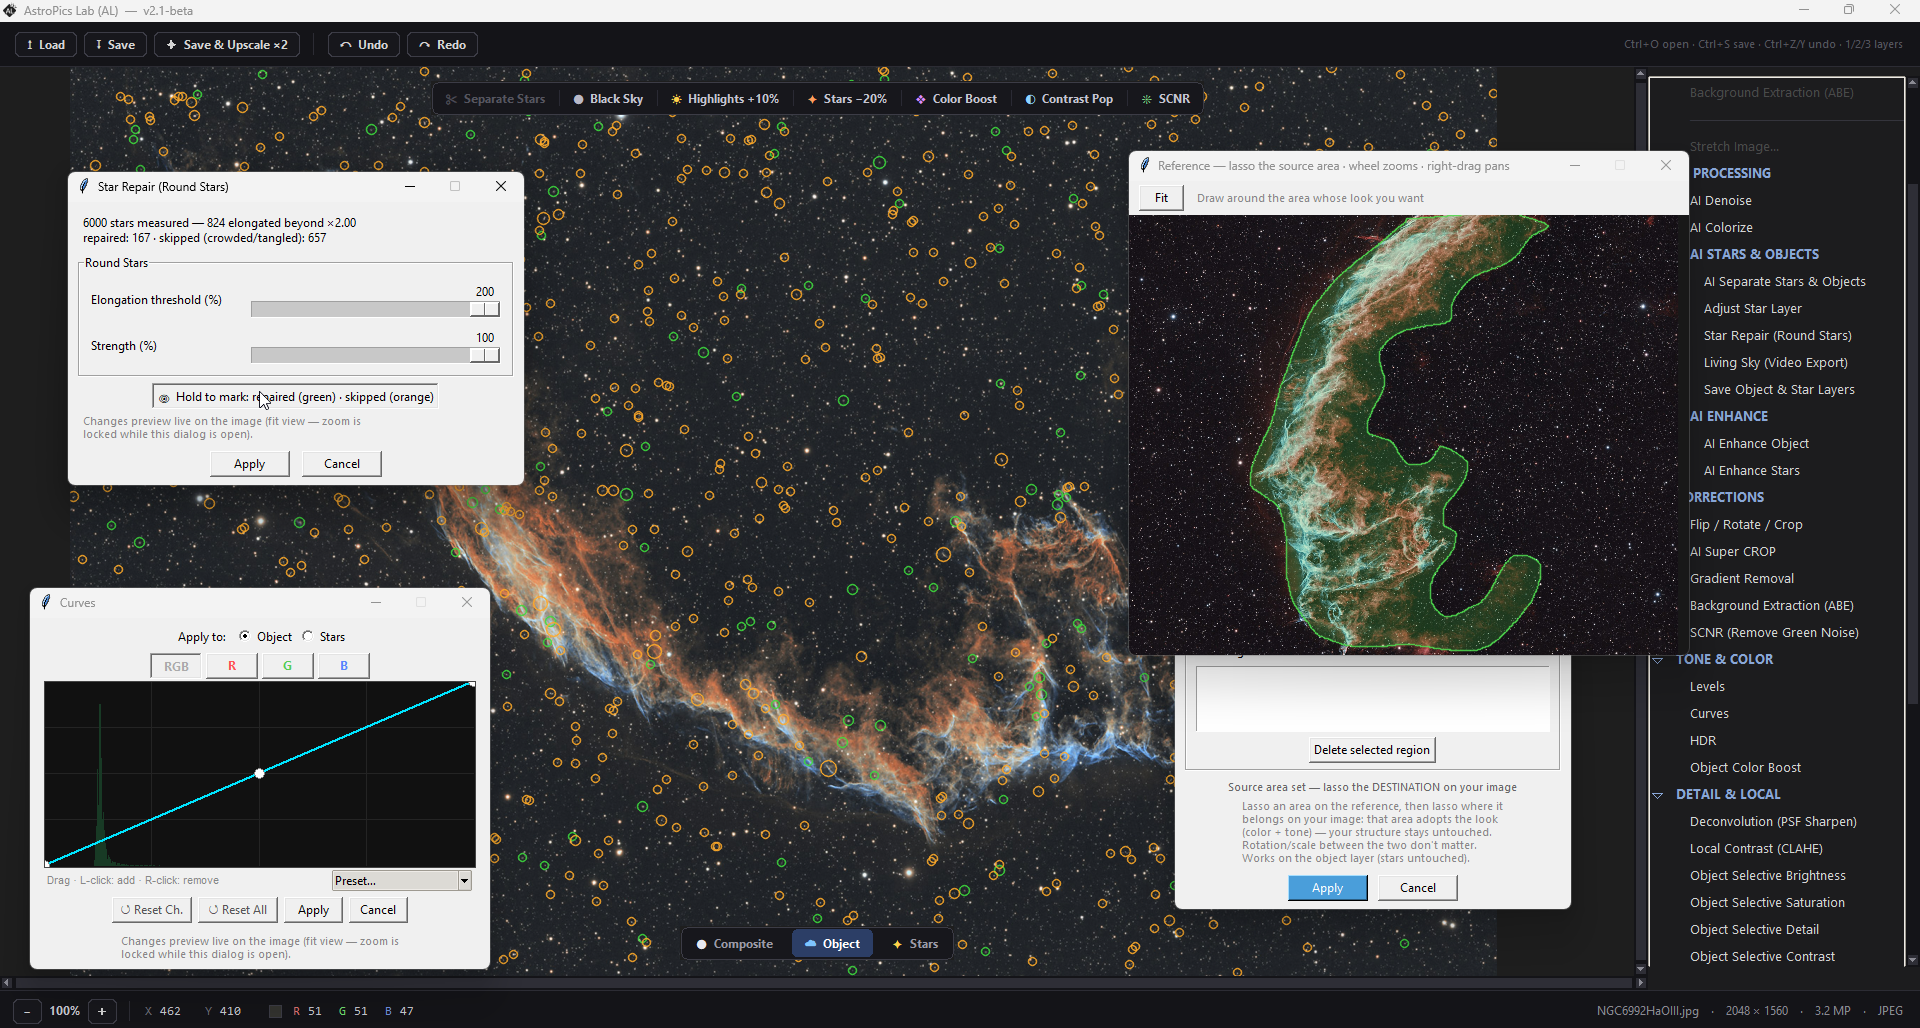
Task: Close the Curves dialog
Action: click(467, 602)
